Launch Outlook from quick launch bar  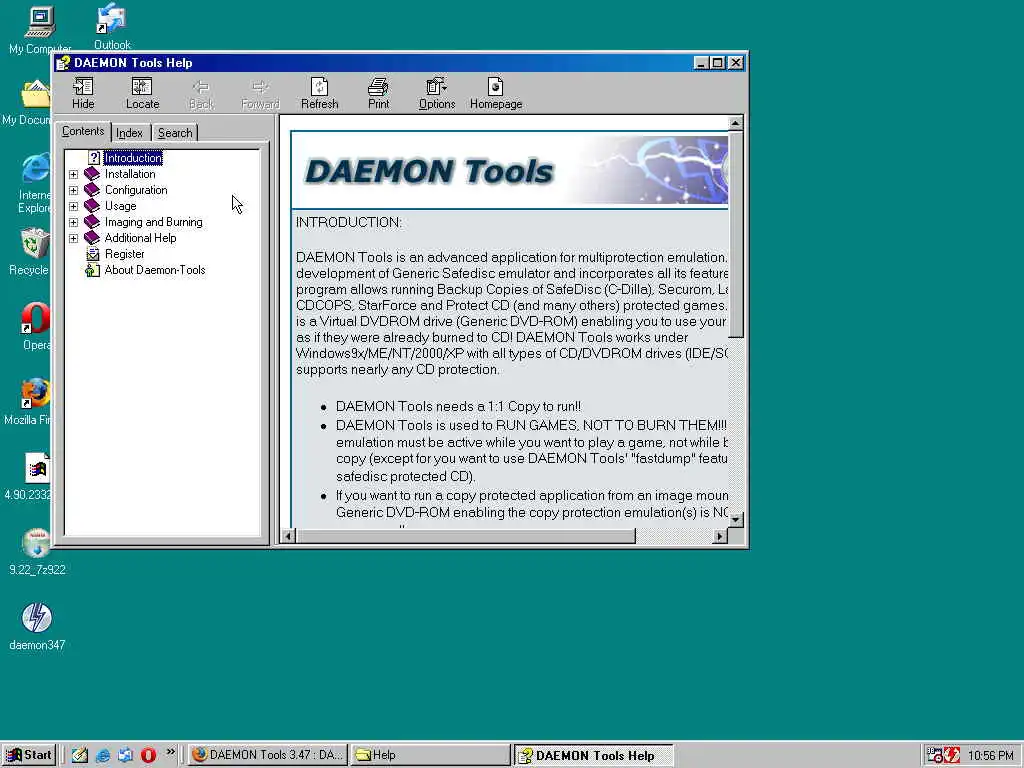[125, 755]
